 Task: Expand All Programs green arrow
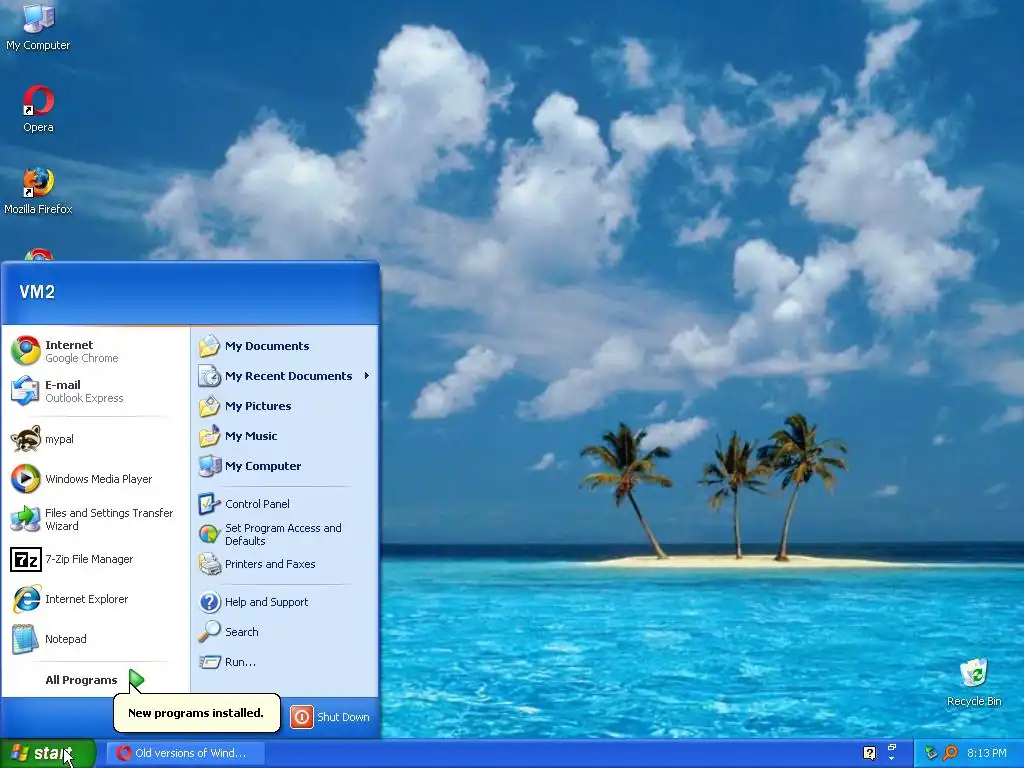coord(136,680)
